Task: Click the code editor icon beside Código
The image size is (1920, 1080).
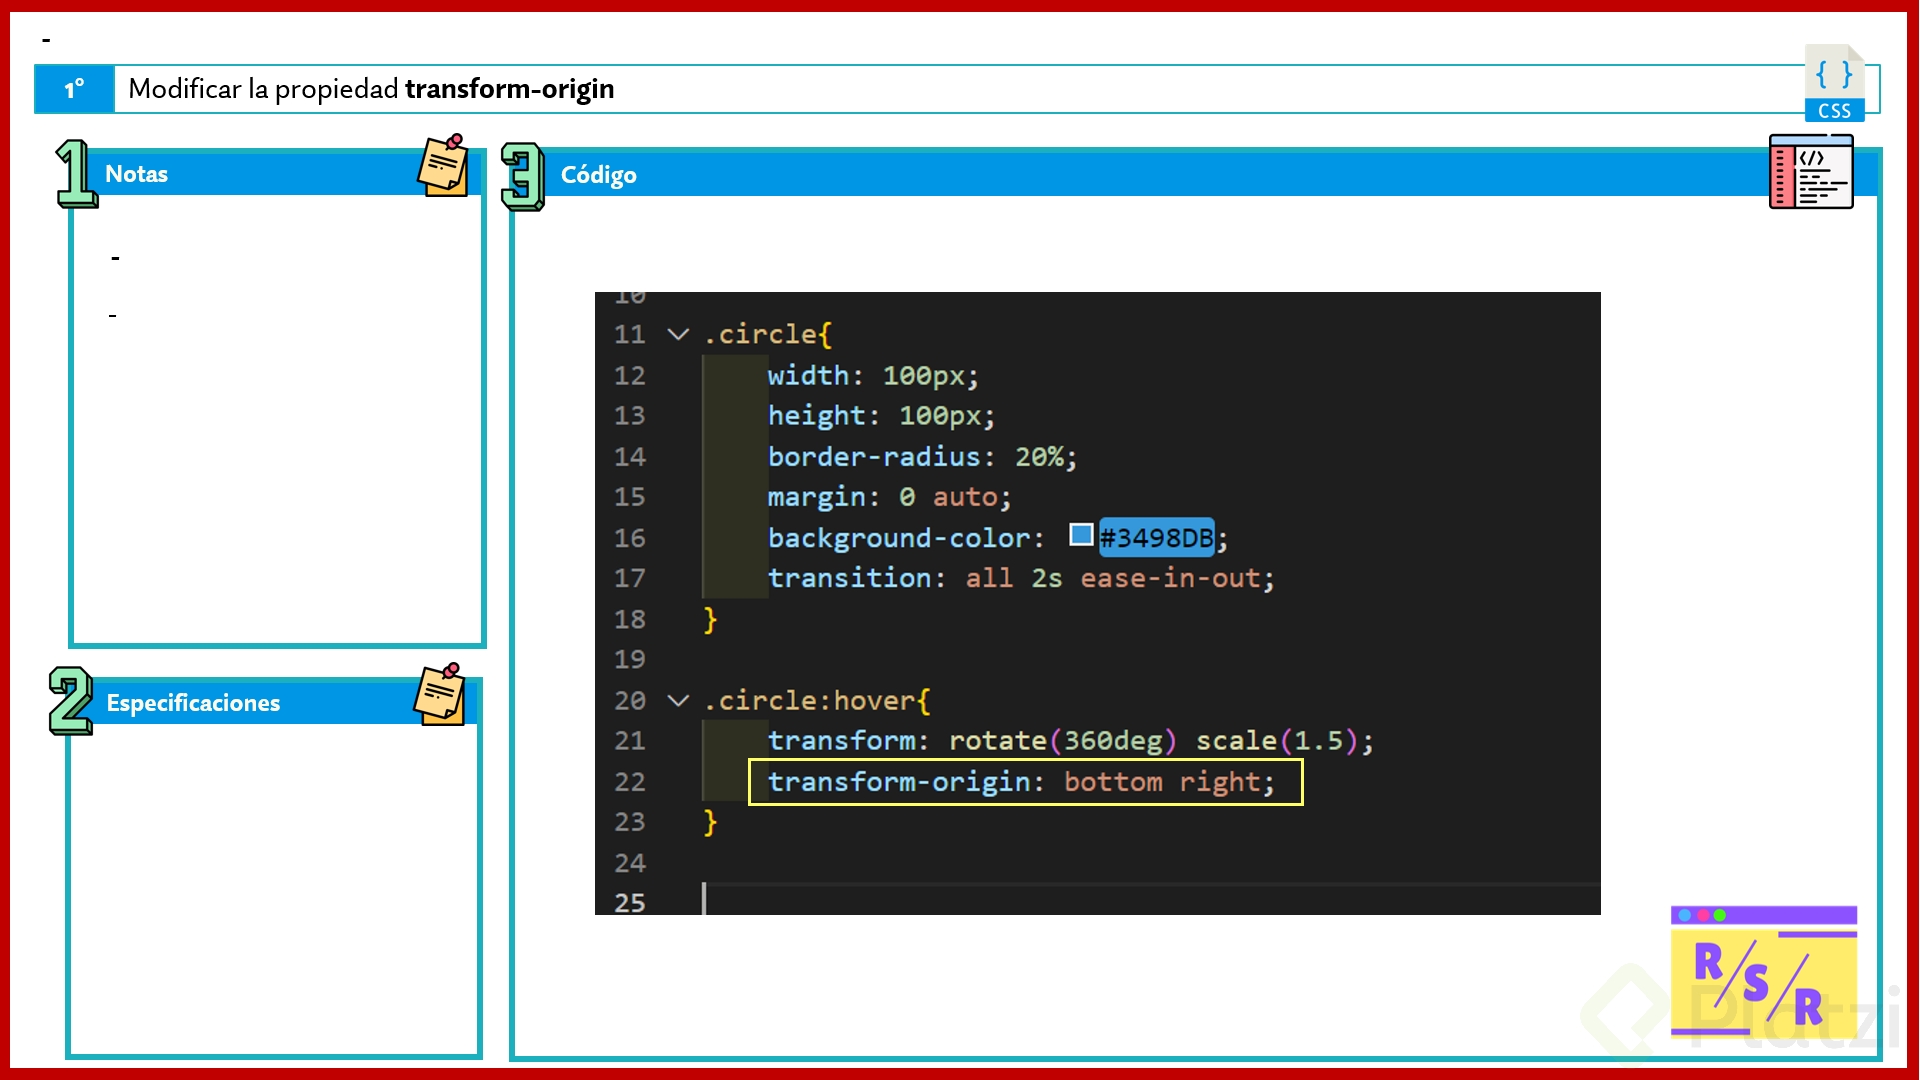Action: [1810, 172]
